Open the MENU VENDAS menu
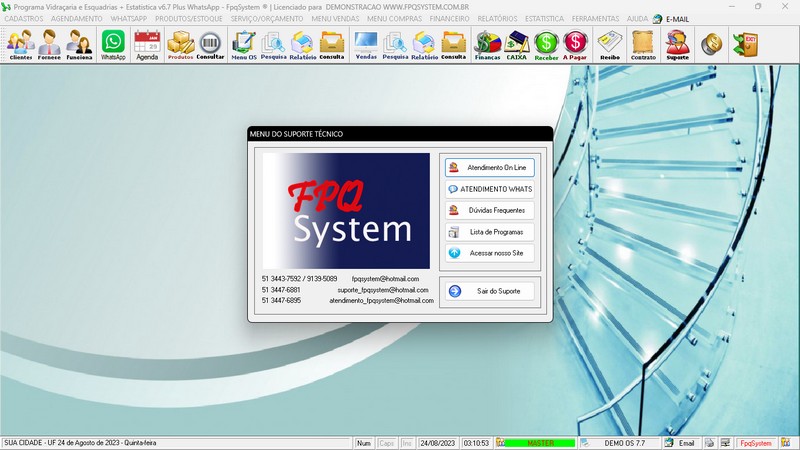Viewport: 800px width, 450px height. [x=335, y=19]
